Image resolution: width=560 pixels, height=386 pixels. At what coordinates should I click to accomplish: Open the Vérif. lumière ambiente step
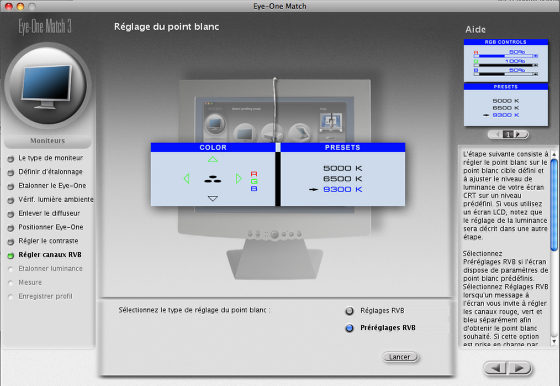(56, 200)
